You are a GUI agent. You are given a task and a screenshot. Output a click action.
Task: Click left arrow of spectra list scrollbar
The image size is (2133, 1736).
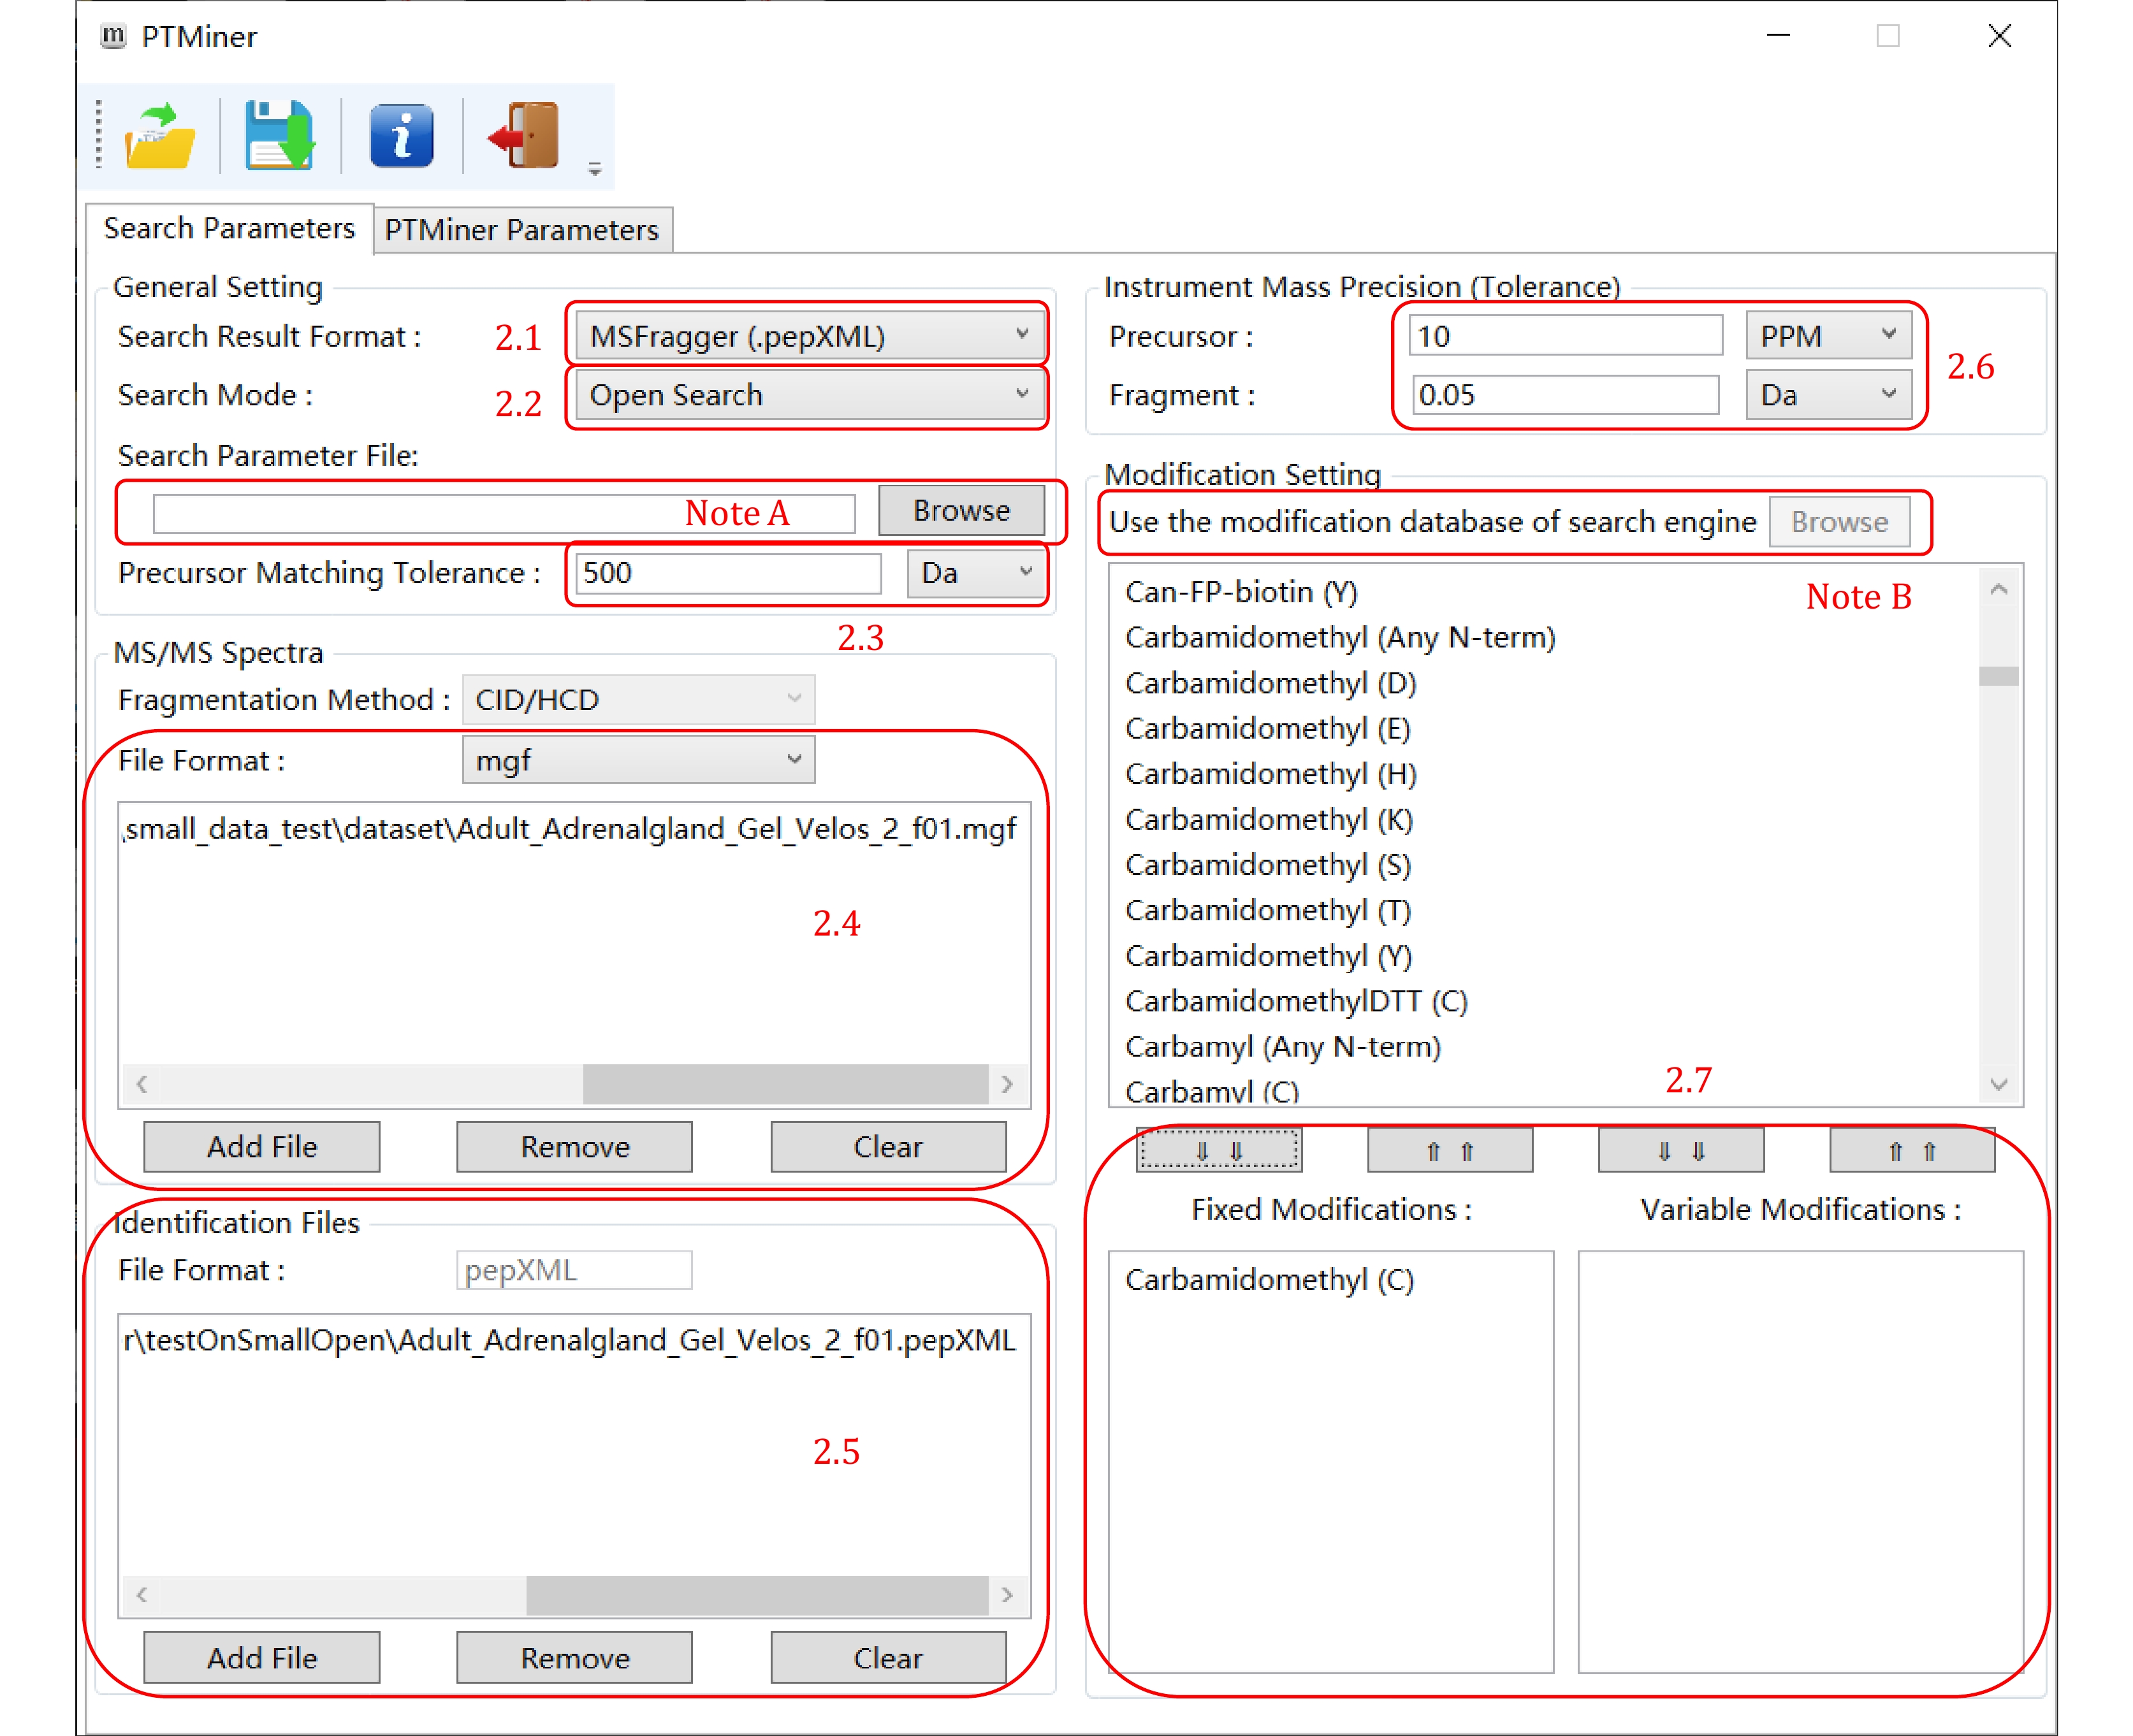pyautogui.click(x=142, y=1084)
